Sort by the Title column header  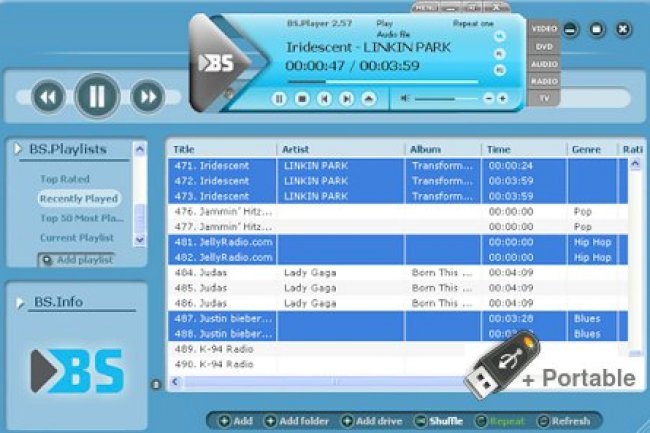point(222,149)
